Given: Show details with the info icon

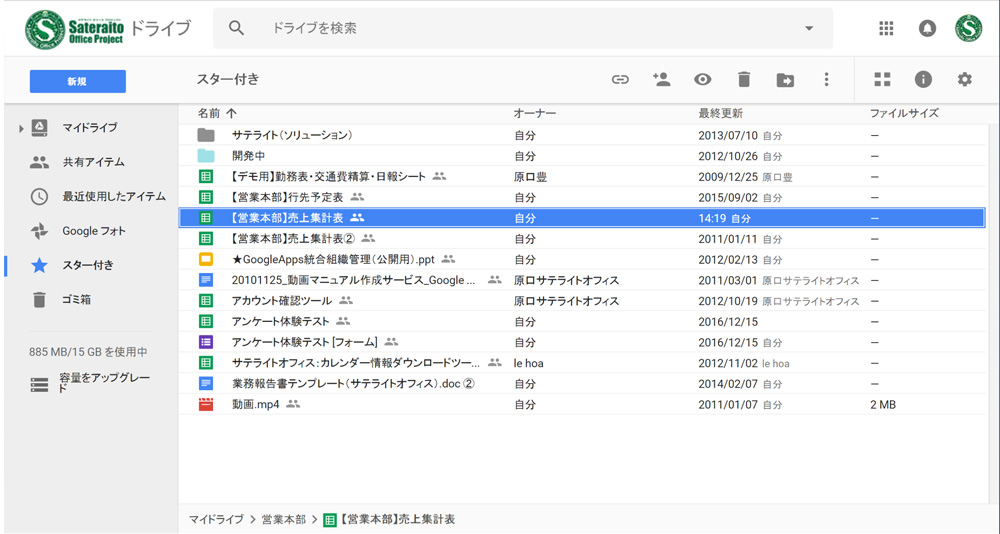Looking at the screenshot, I should point(923,79).
